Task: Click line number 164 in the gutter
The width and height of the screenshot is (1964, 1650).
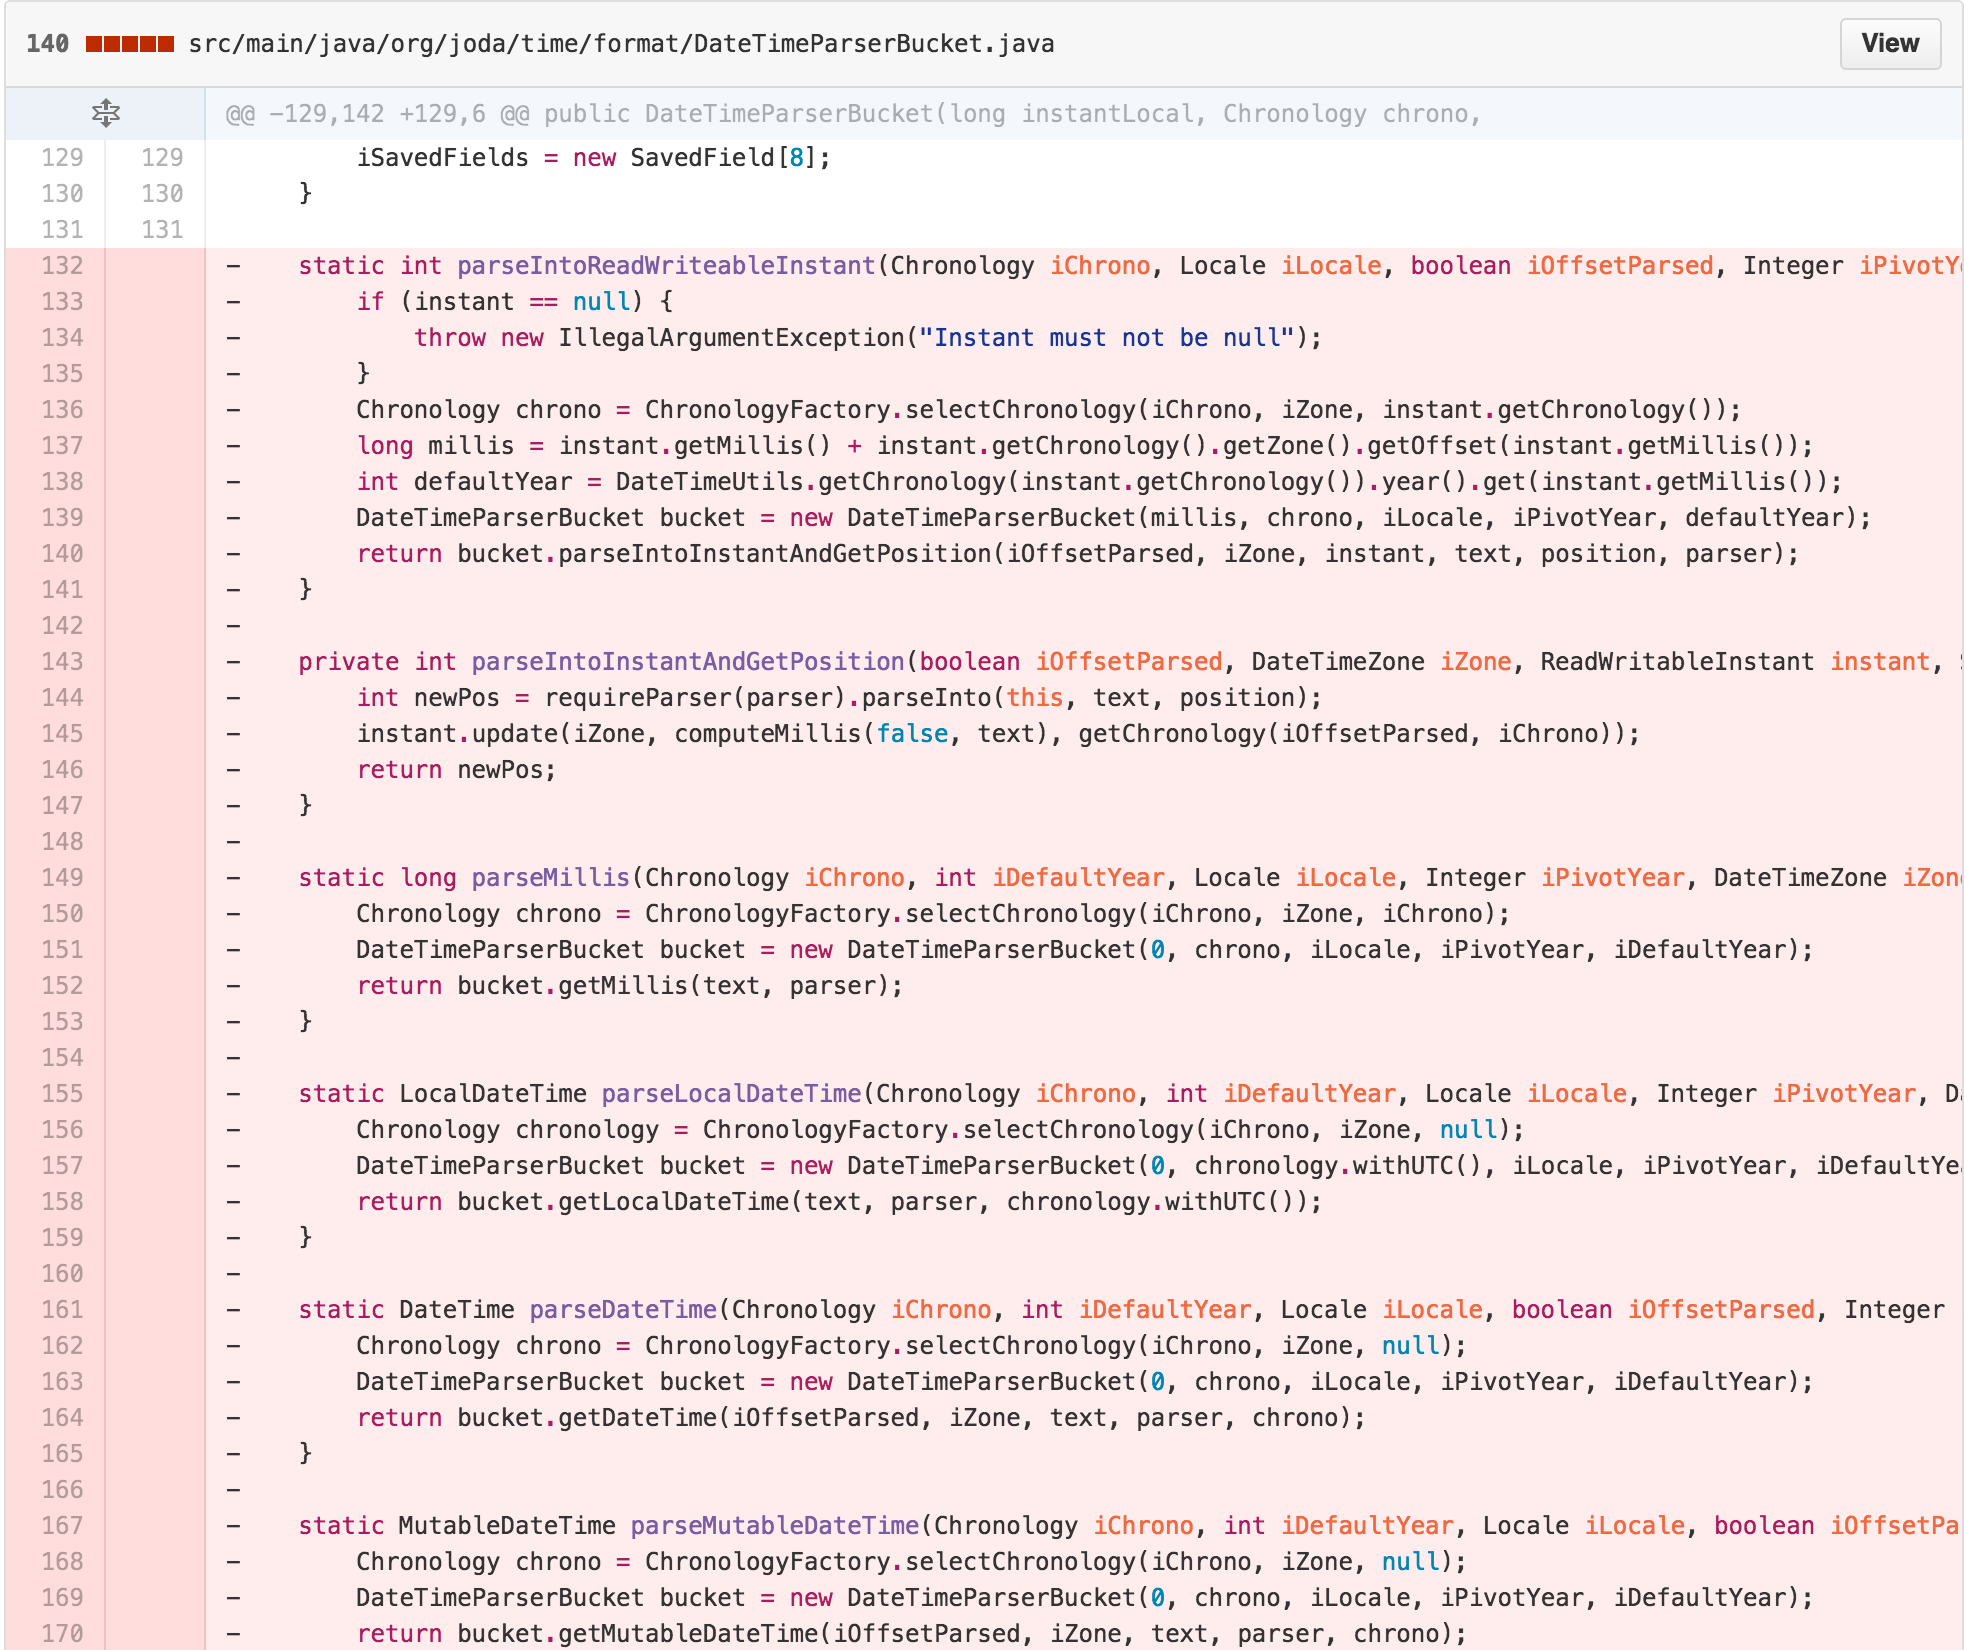Action: (x=62, y=1418)
